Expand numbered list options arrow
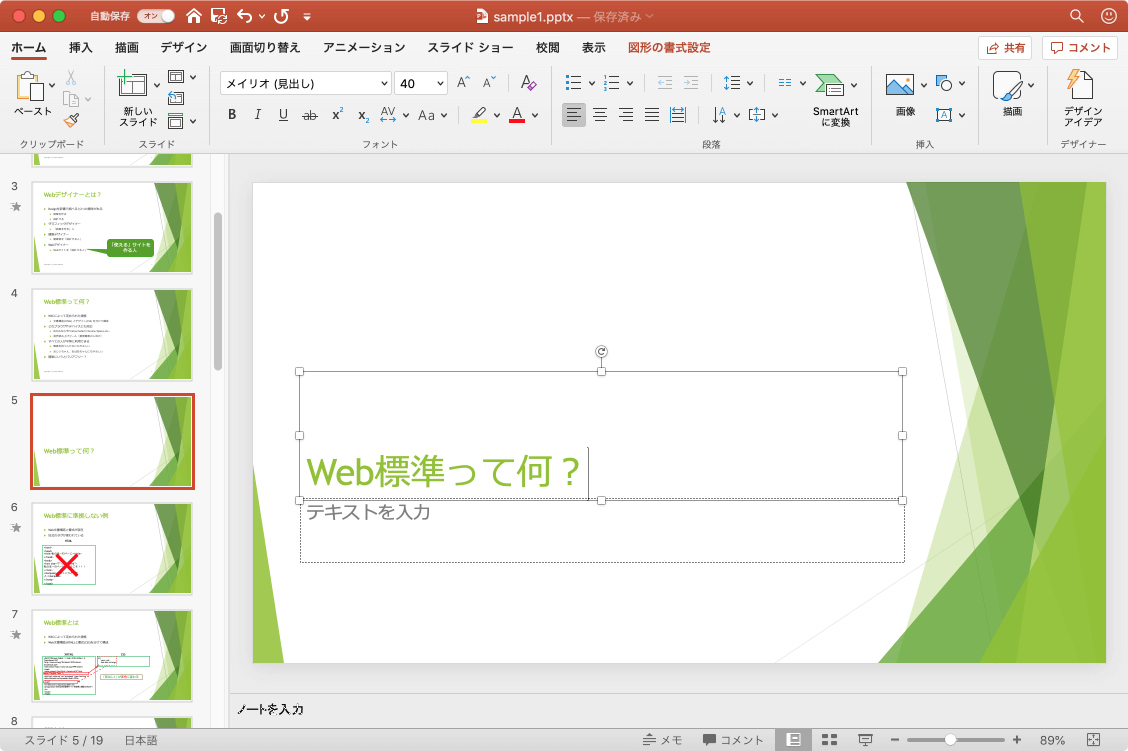The height and width of the screenshot is (751, 1128). pyautogui.click(x=630, y=83)
